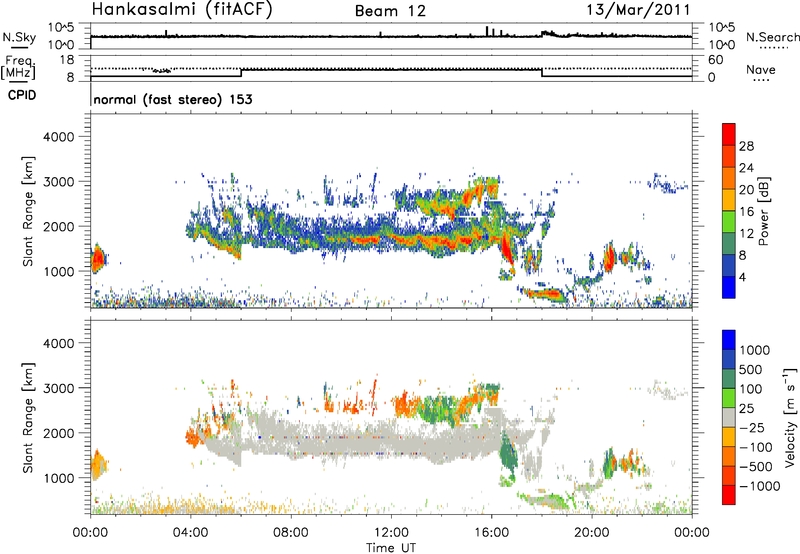Click the '3000' tick on the velocity plot
The image size is (800, 554).
(x=58, y=388)
